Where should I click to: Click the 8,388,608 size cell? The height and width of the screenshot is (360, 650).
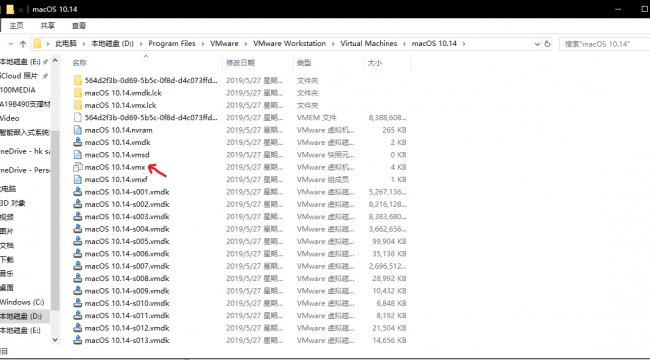[387, 117]
